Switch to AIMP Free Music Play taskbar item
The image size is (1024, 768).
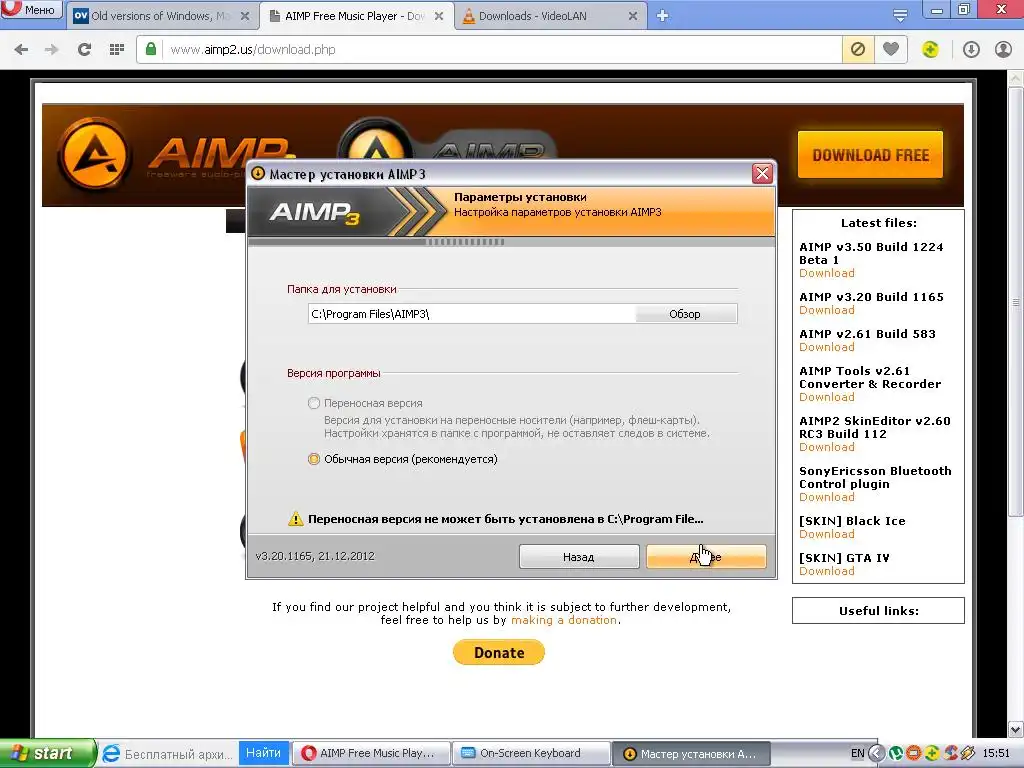pos(371,754)
